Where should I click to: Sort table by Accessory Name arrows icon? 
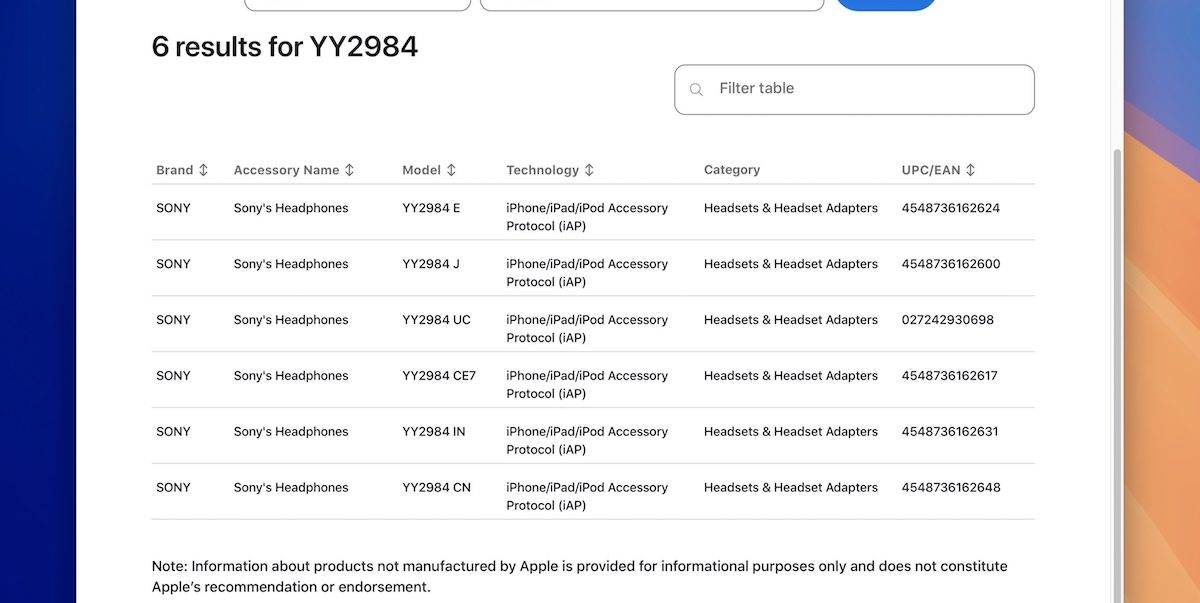349,170
